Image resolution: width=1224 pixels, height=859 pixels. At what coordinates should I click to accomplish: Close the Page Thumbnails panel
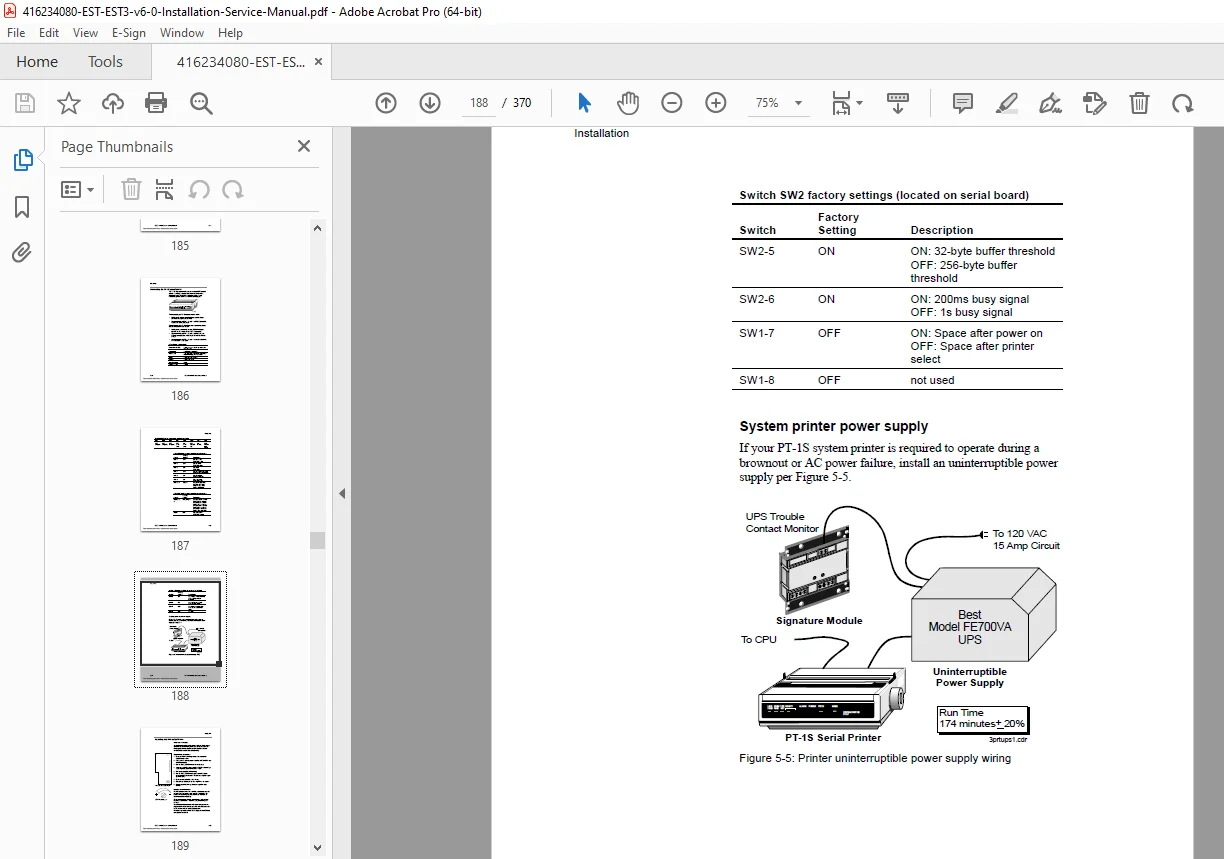tap(304, 146)
